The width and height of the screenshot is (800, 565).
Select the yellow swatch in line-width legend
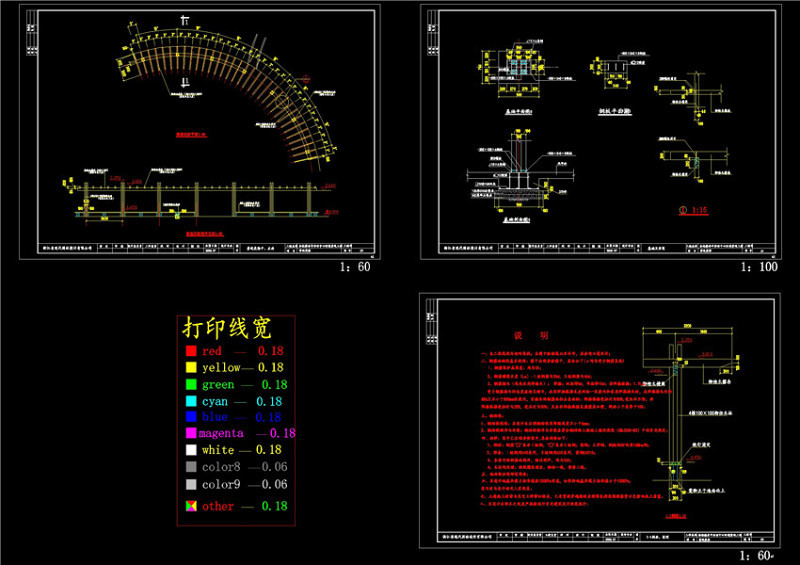pyautogui.click(x=189, y=368)
